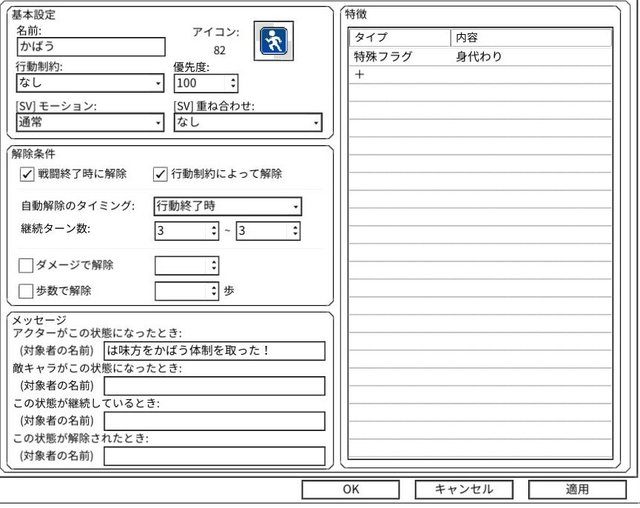Click the running-figure state icon thumbnail
The width and height of the screenshot is (640, 508).
pyautogui.click(x=273, y=41)
